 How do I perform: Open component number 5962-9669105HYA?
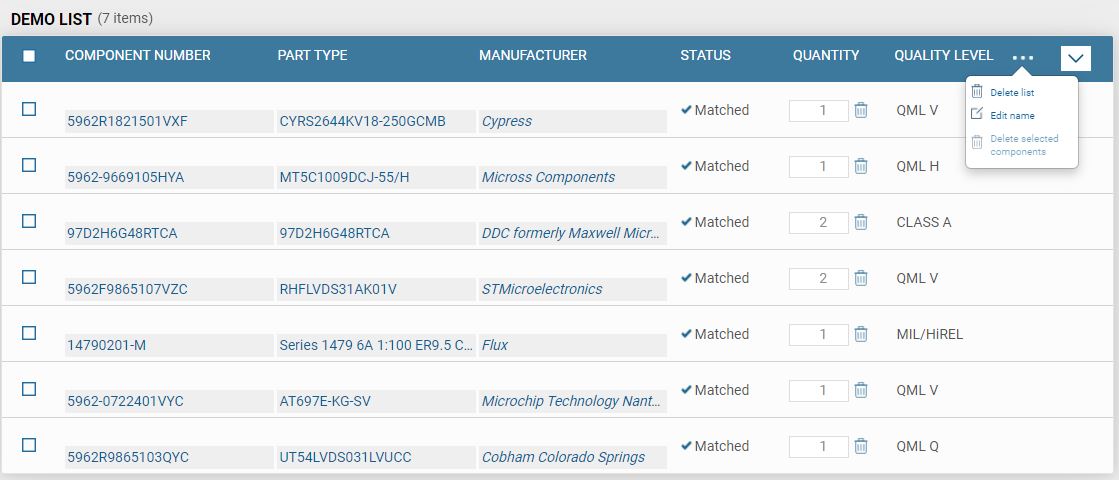pos(126,177)
